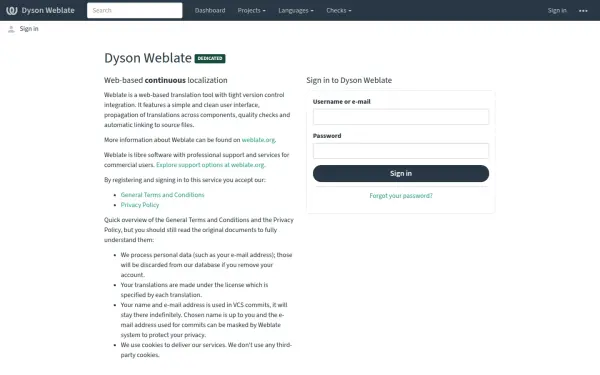Click the Sign in breadcrumb link
The image size is (600, 375).
point(29,29)
